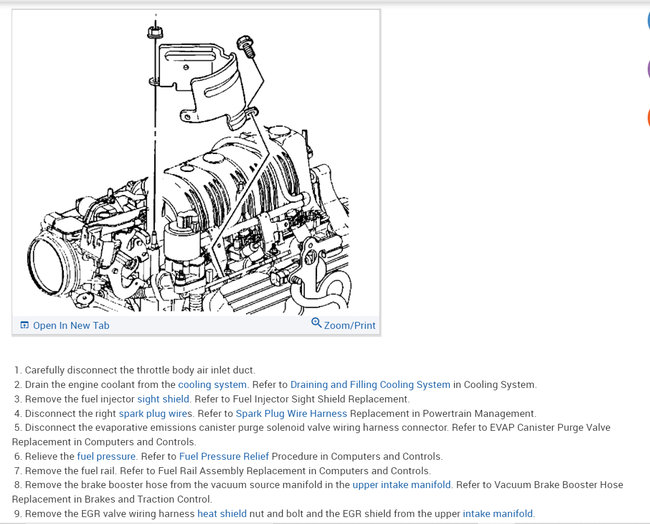Click 'Replacement in Computers and Controls' text
This screenshot has width=650, height=524.
tap(104, 442)
